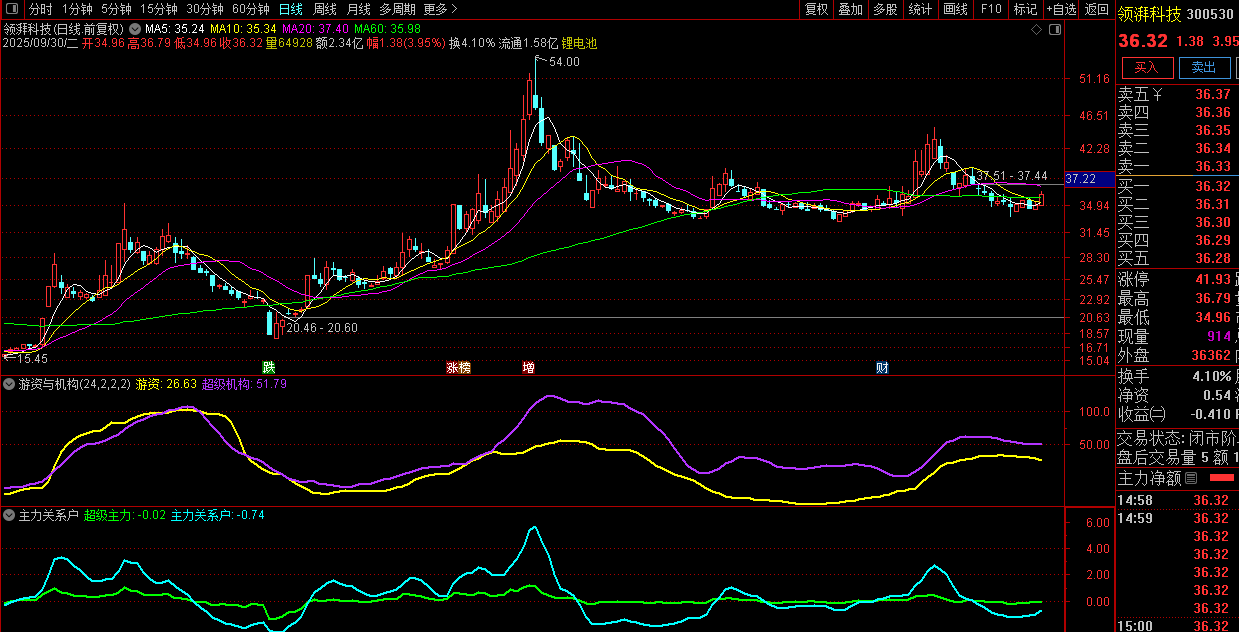This screenshot has width=1239, height=632.
Task: Toggle the left sidebar panel icon
Action: [x=11, y=9]
